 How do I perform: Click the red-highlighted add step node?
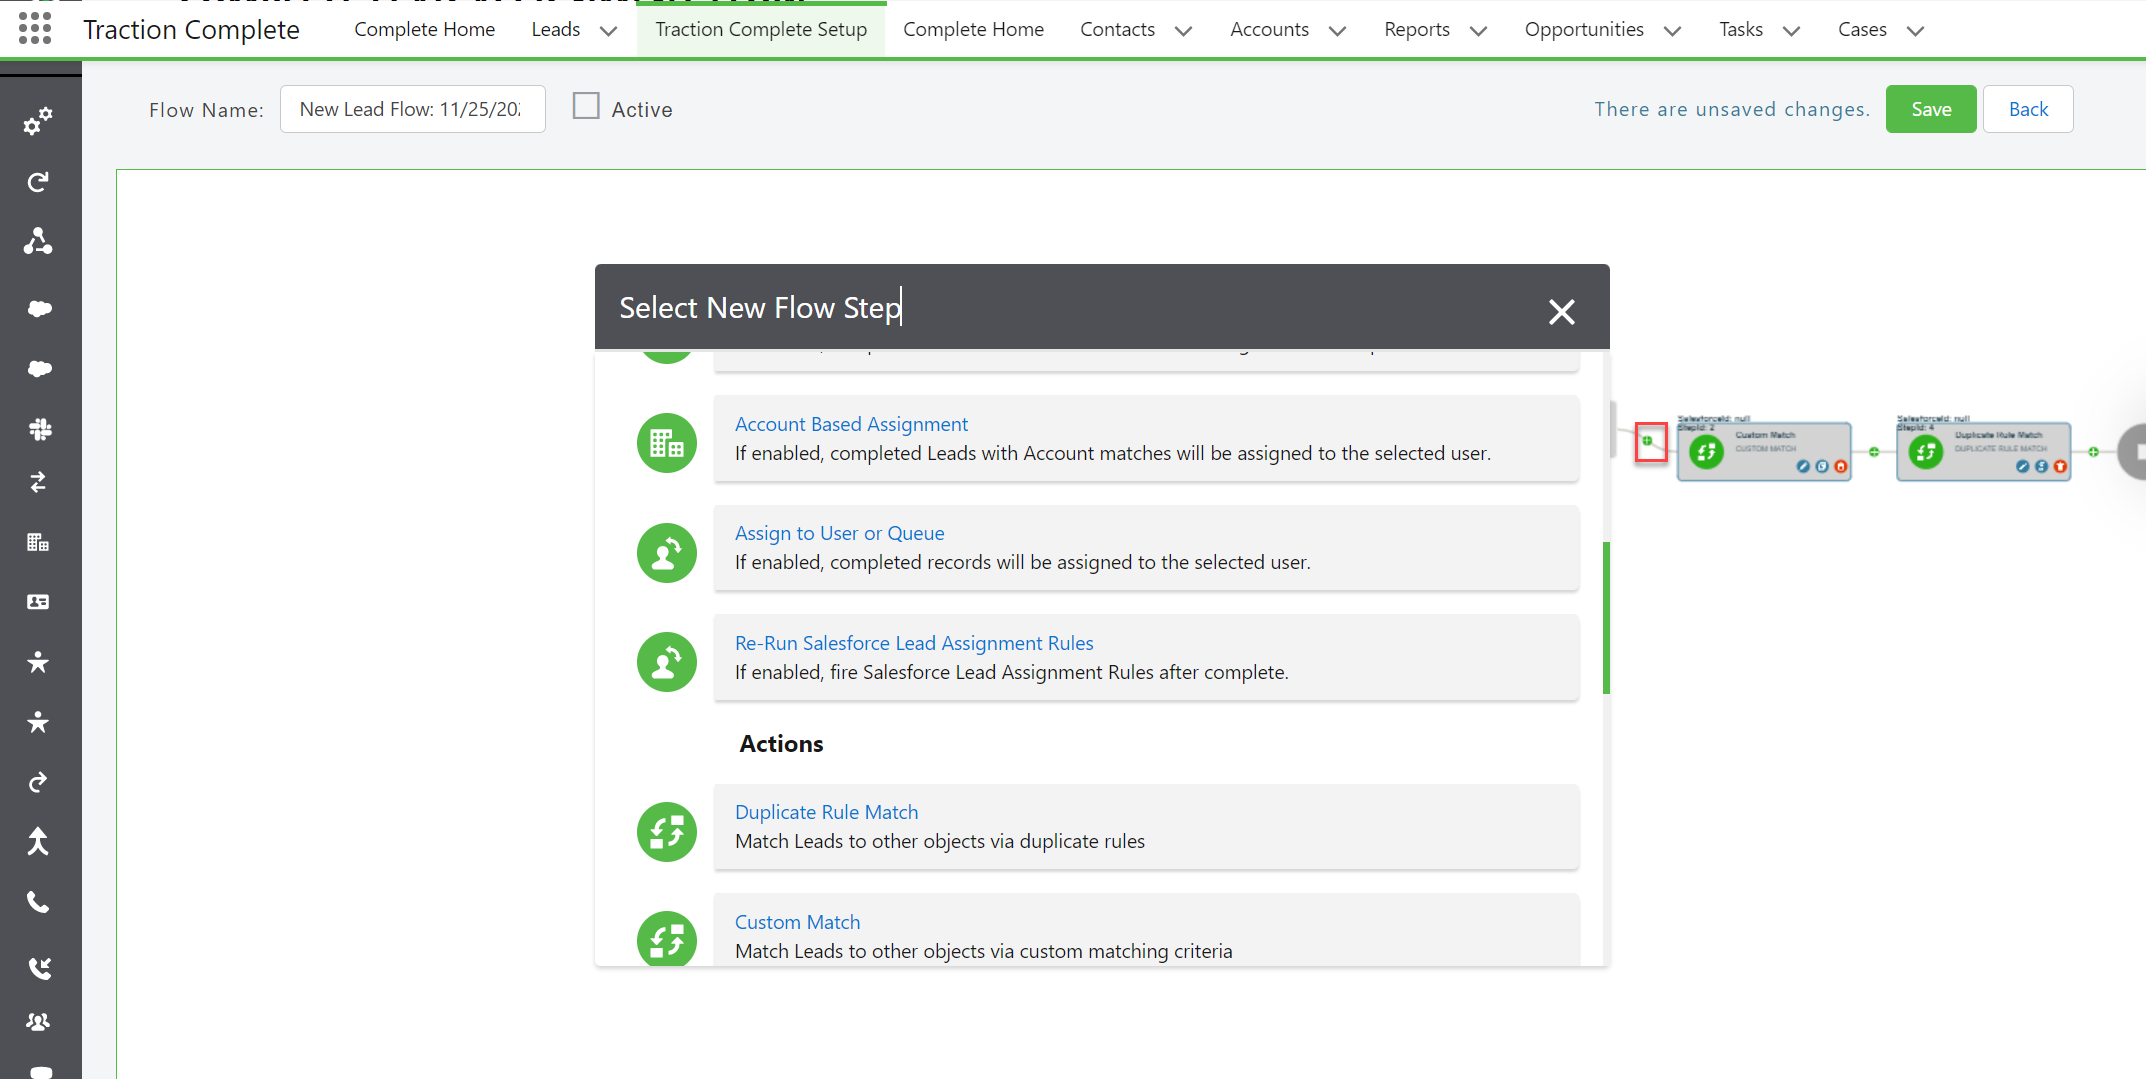tap(1648, 441)
